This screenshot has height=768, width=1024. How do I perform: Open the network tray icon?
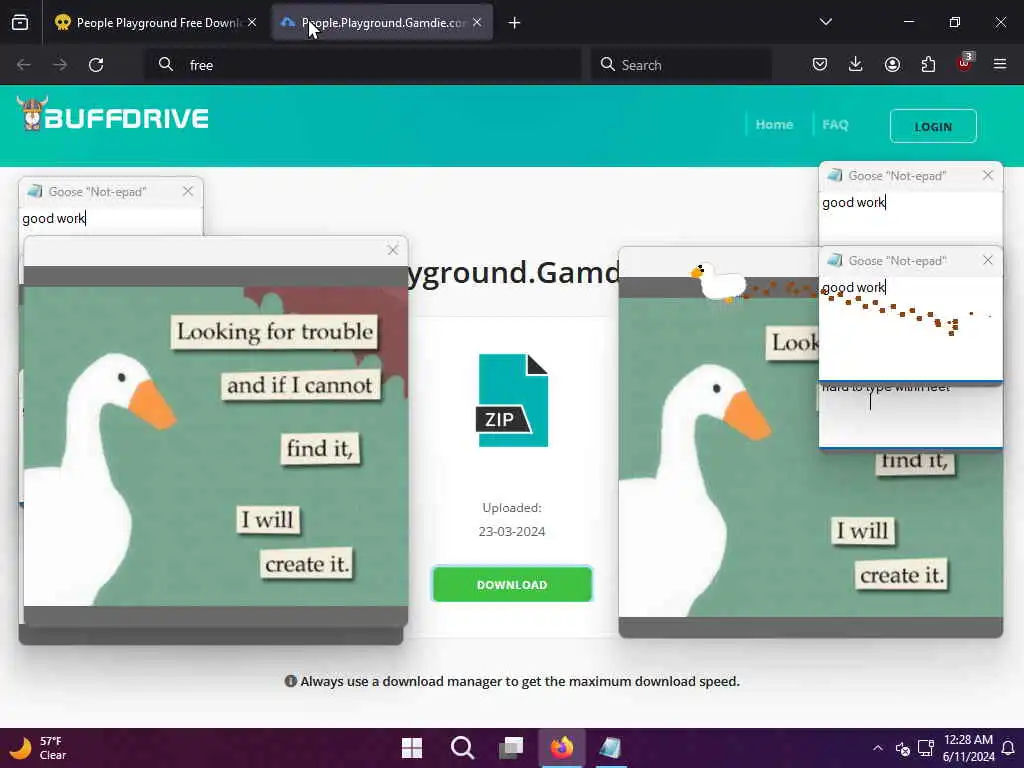click(x=925, y=748)
